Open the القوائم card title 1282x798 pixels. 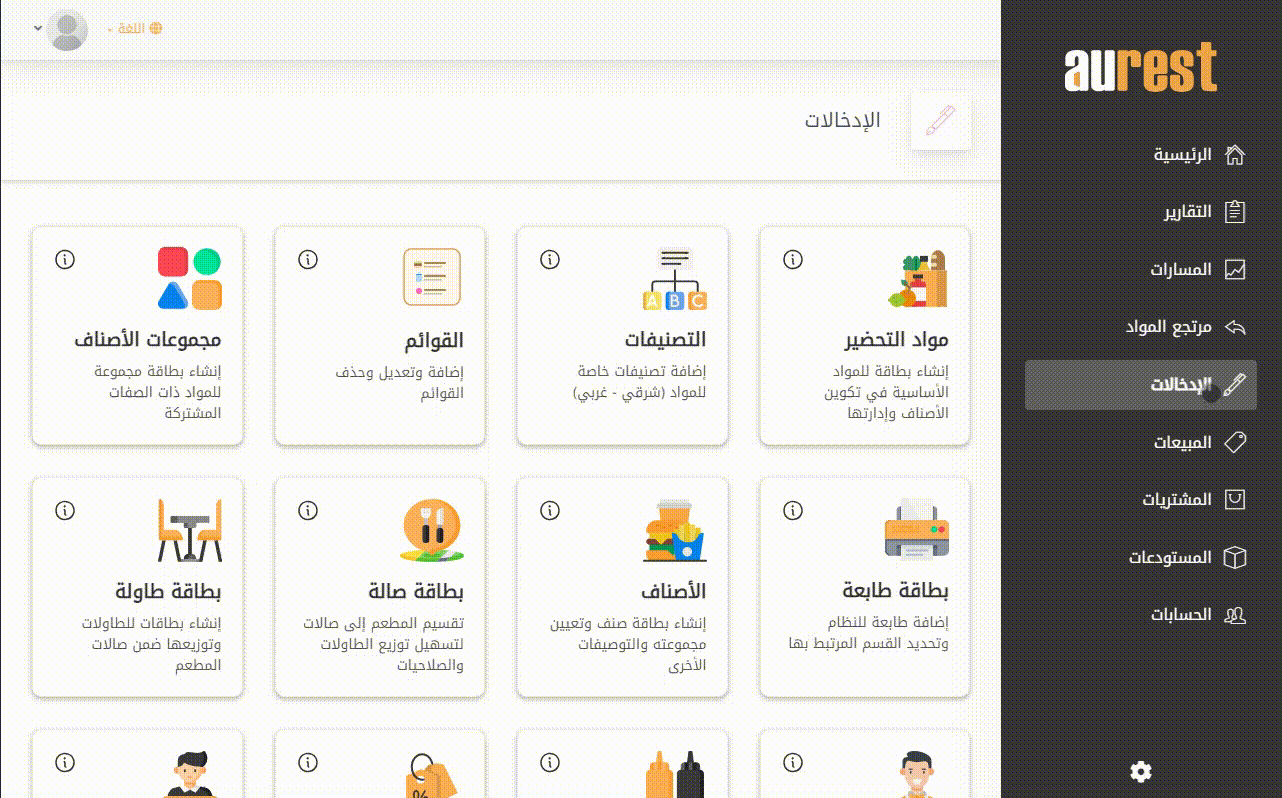pos(434,340)
